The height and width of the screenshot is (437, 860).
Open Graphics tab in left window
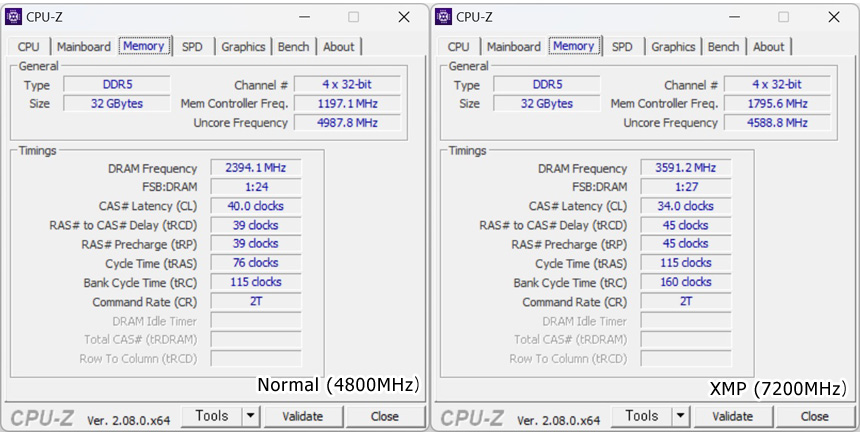244,47
